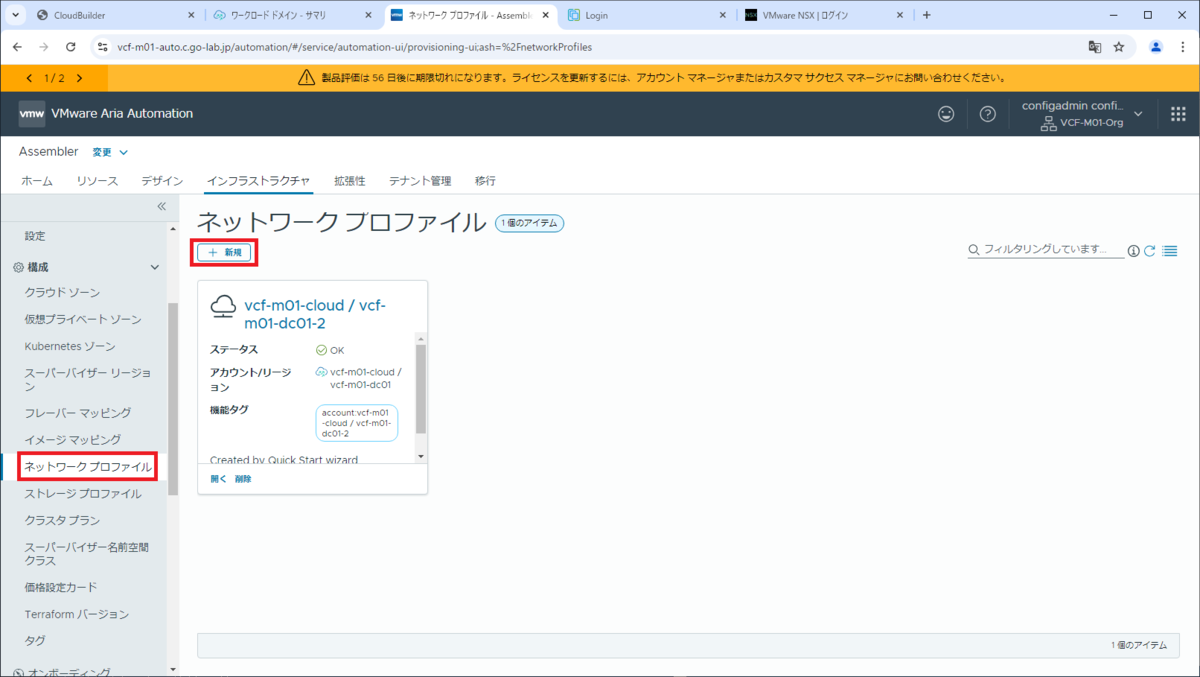Click the license warning triangle icon
This screenshot has width=1200, height=677.
[307, 77]
